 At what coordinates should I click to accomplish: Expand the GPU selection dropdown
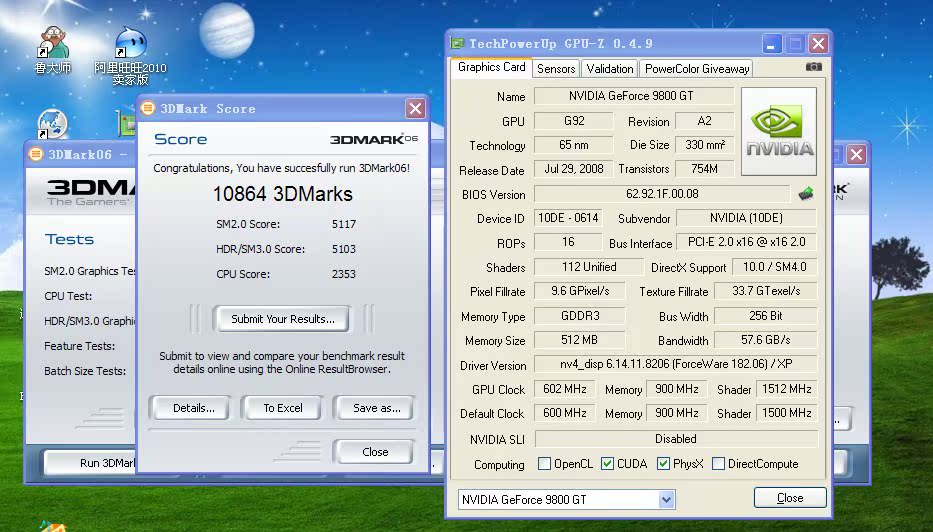(x=667, y=499)
